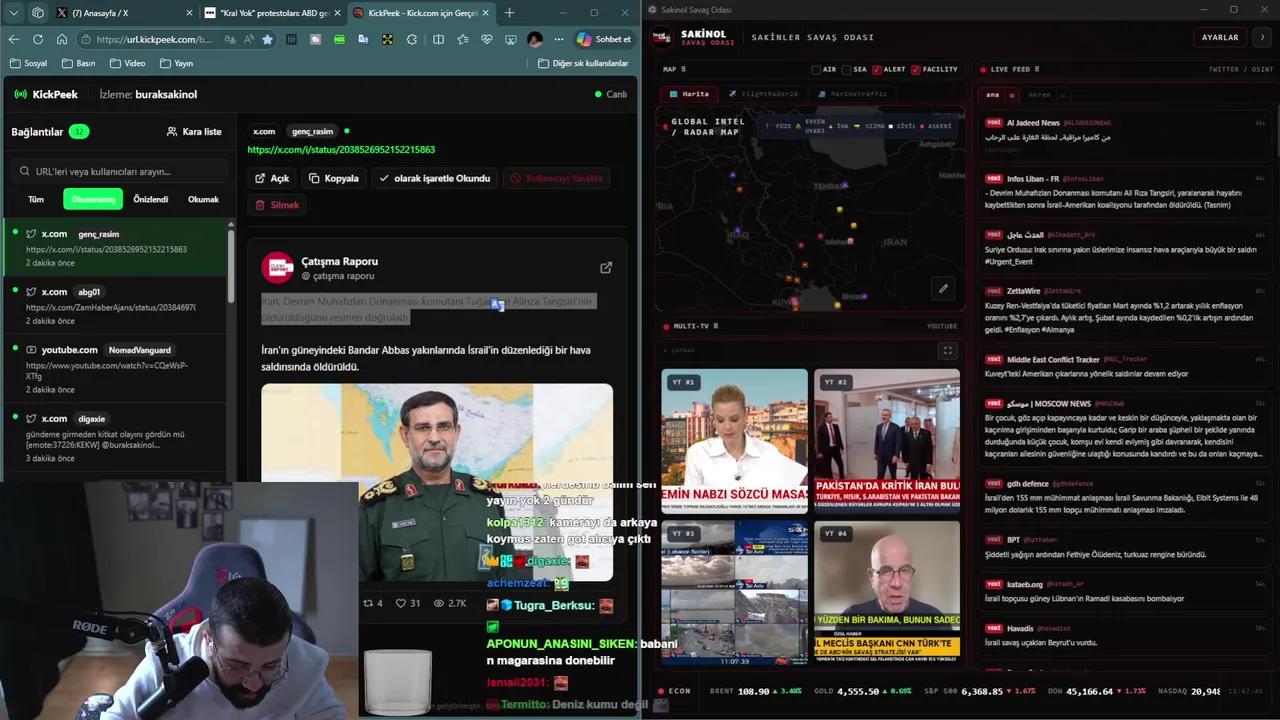Open the YT #4 CNN Türk tile

[887, 592]
